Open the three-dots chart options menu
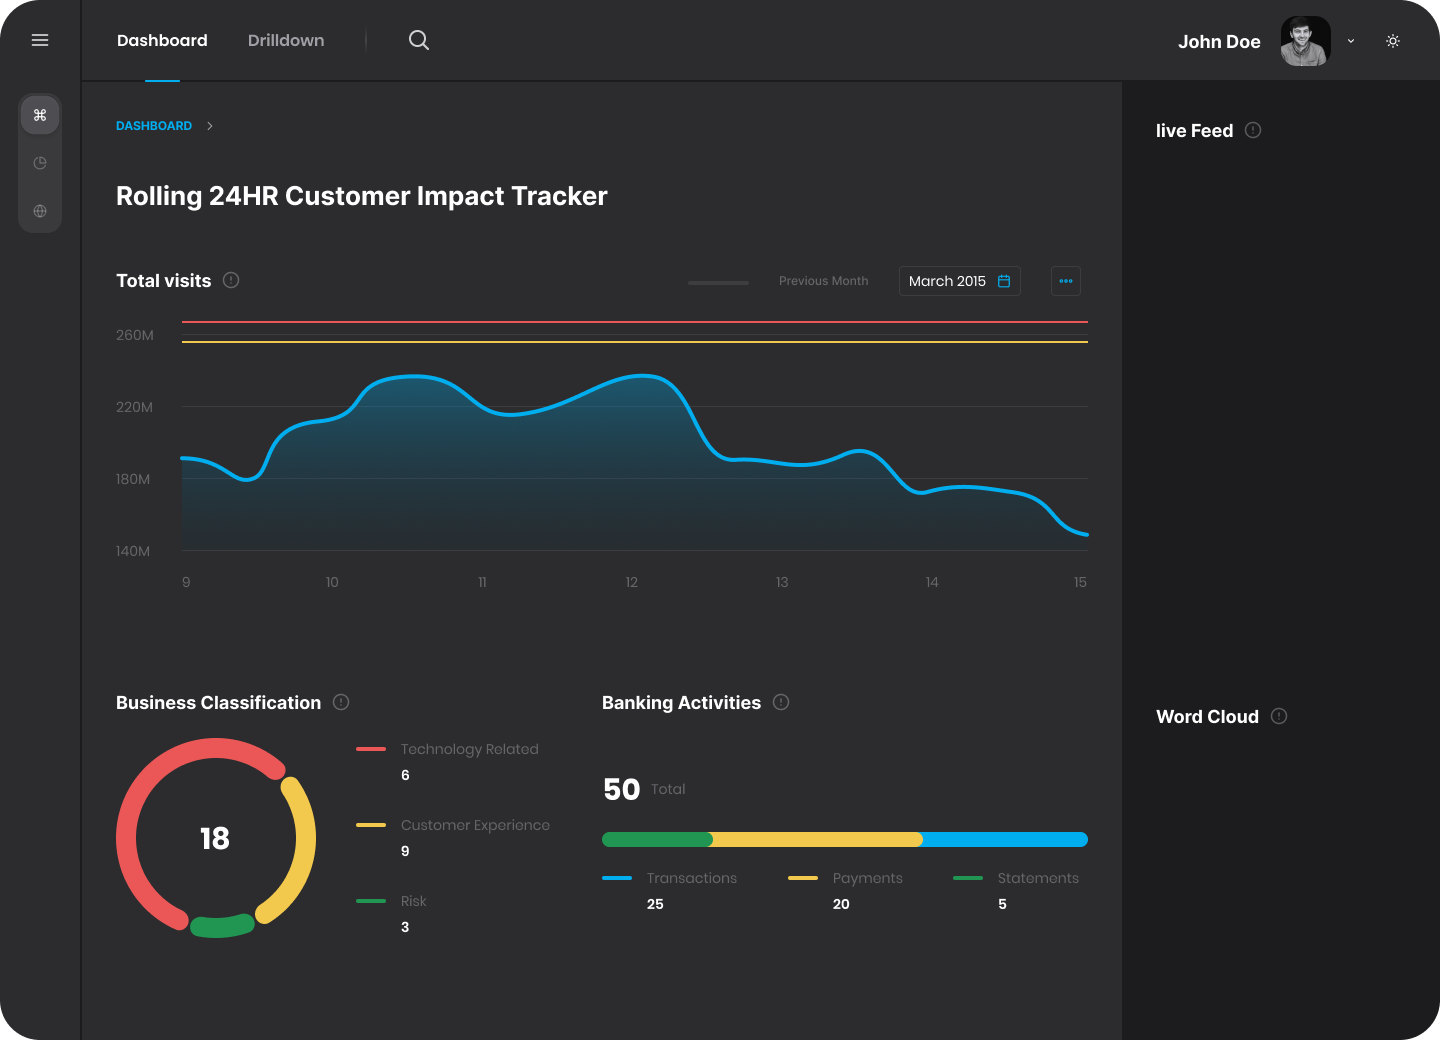Viewport: 1440px width, 1040px height. point(1066,281)
